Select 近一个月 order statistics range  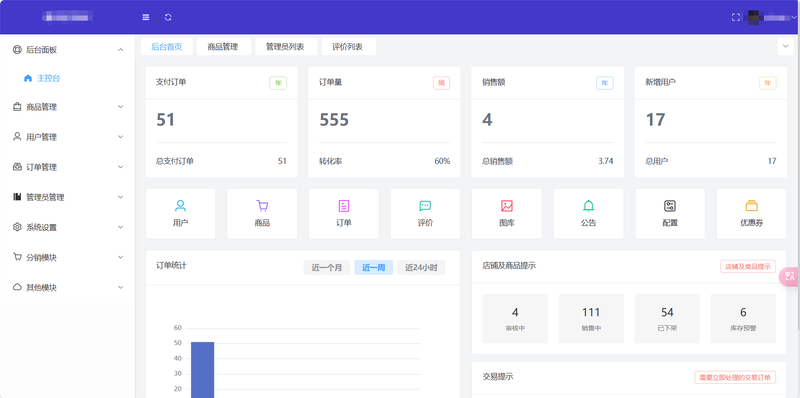tap(327, 267)
